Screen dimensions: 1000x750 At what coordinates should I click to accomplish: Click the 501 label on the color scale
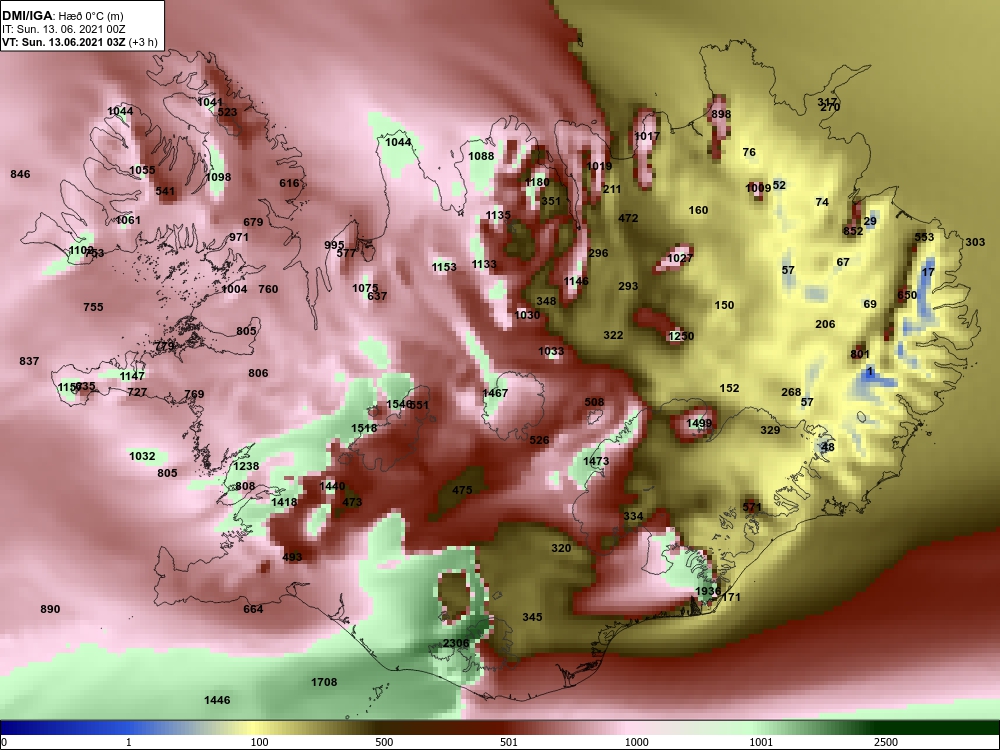coord(509,742)
